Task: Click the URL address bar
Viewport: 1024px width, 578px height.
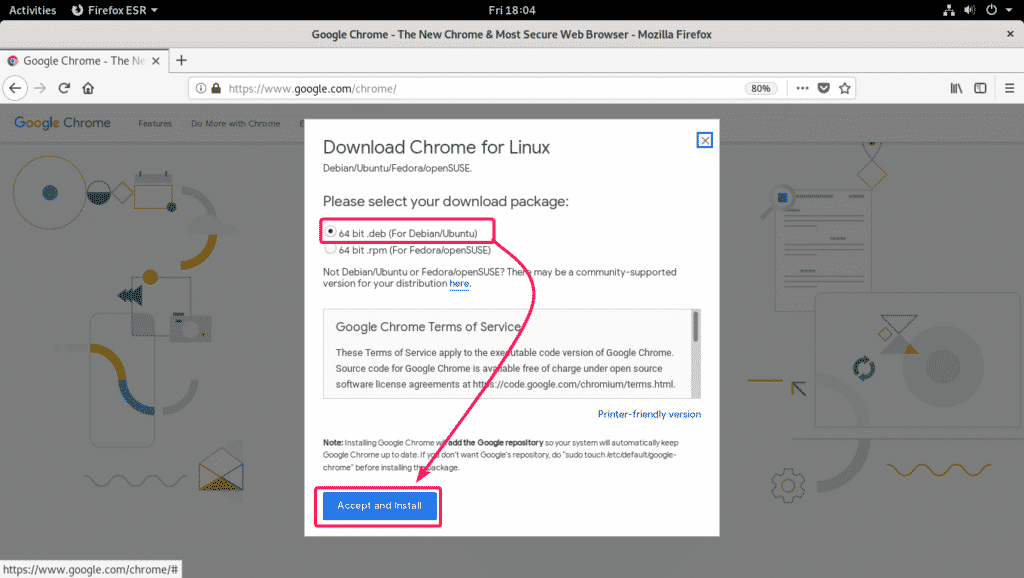Action: pyautogui.click(x=480, y=88)
